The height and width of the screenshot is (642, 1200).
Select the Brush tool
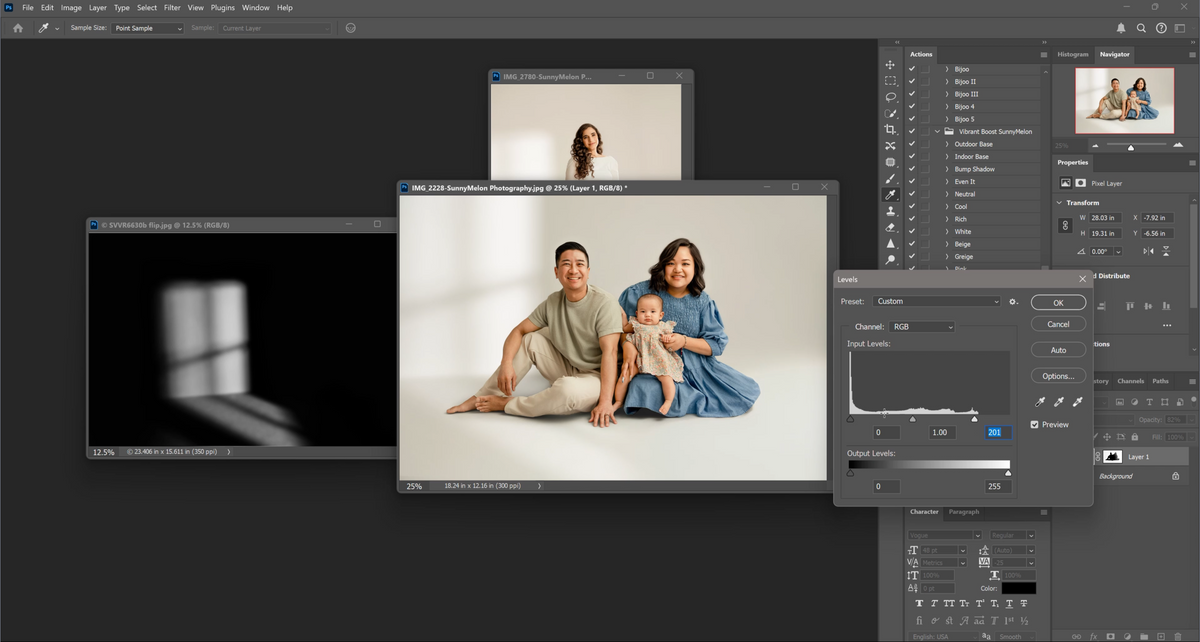point(890,178)
